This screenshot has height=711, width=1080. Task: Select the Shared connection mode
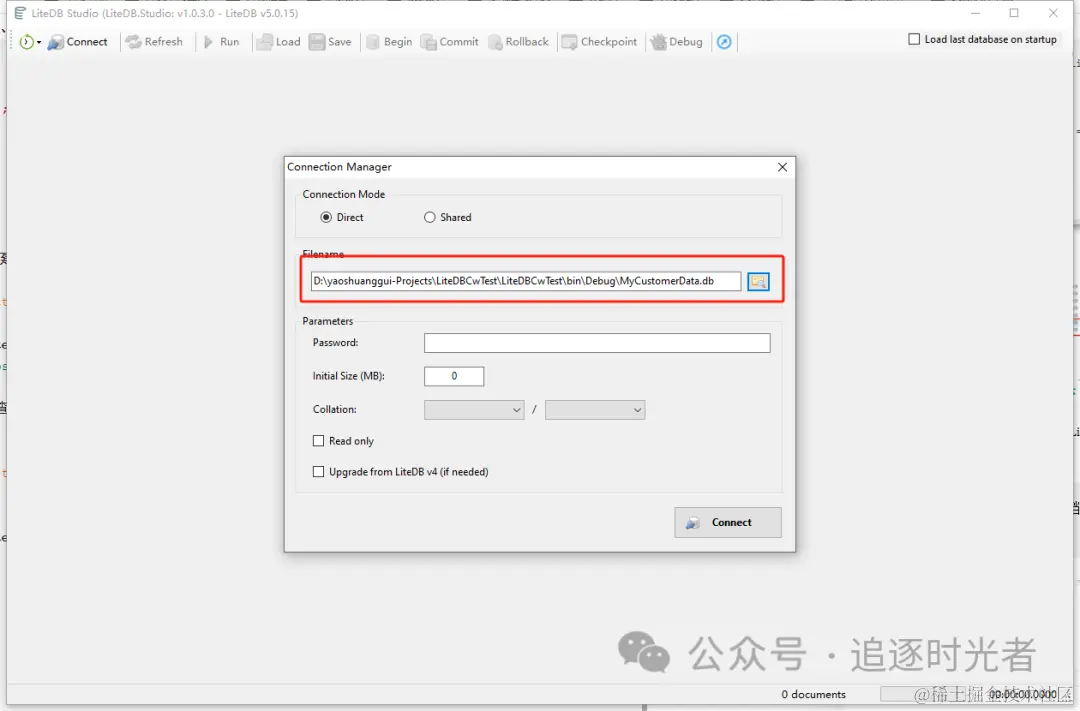click(430, 217)
